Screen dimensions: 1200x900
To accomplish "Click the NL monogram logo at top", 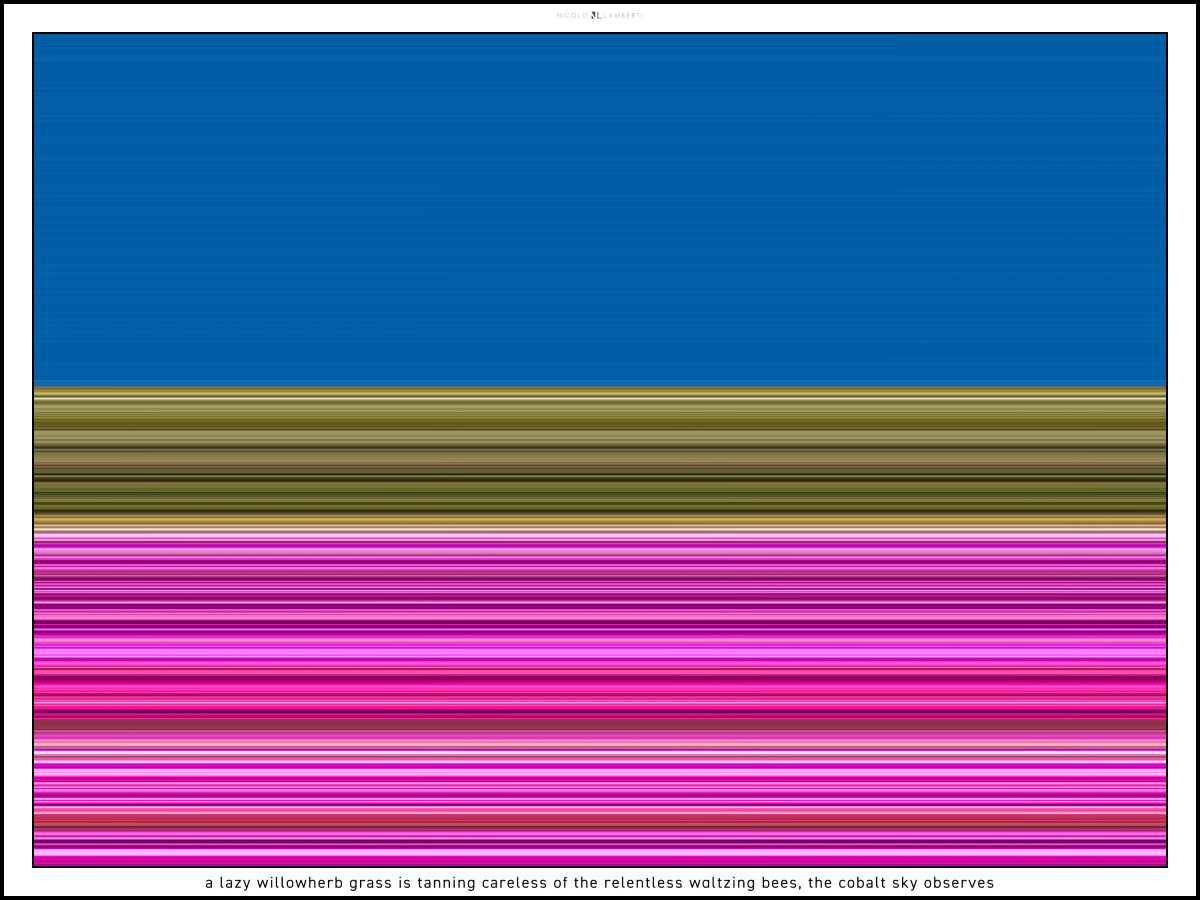I will click(x=596, y=16).
